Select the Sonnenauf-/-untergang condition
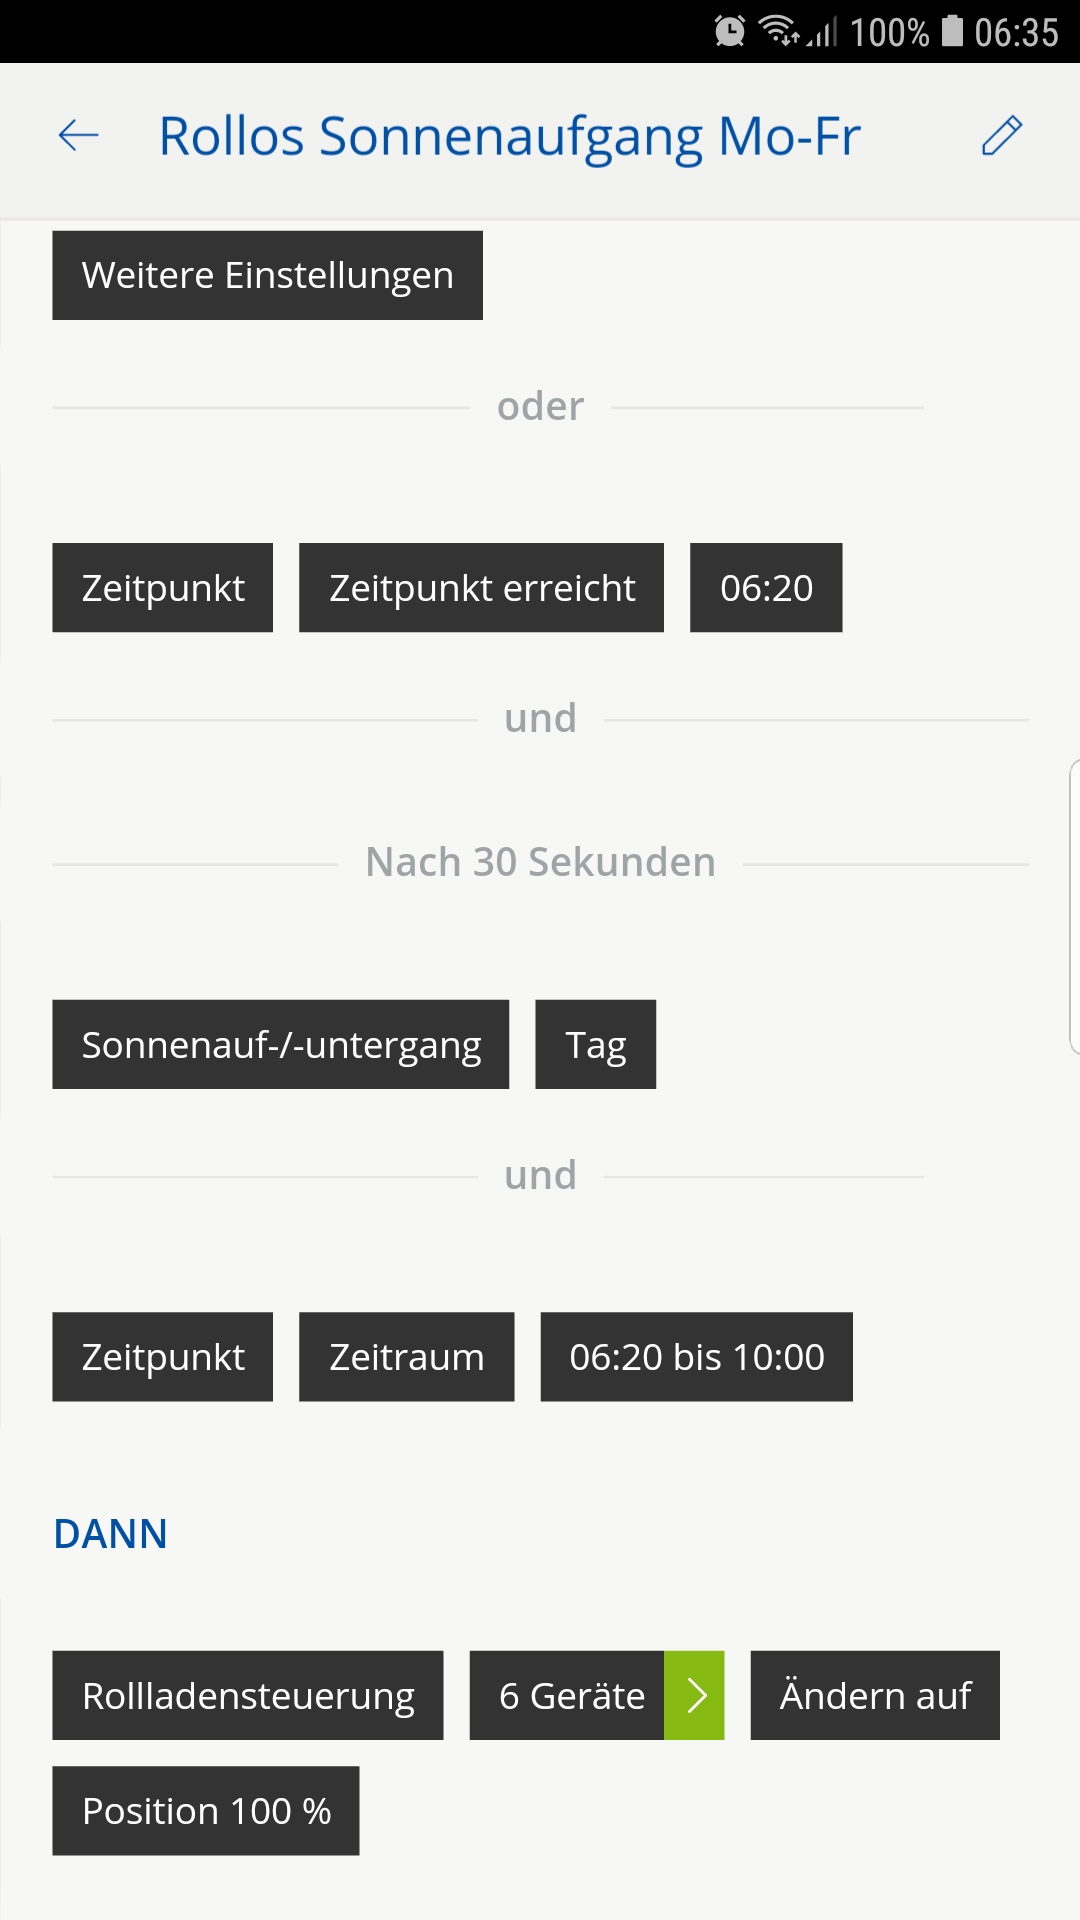The image size is (1080, 1920). click(x=280, y=1045)
